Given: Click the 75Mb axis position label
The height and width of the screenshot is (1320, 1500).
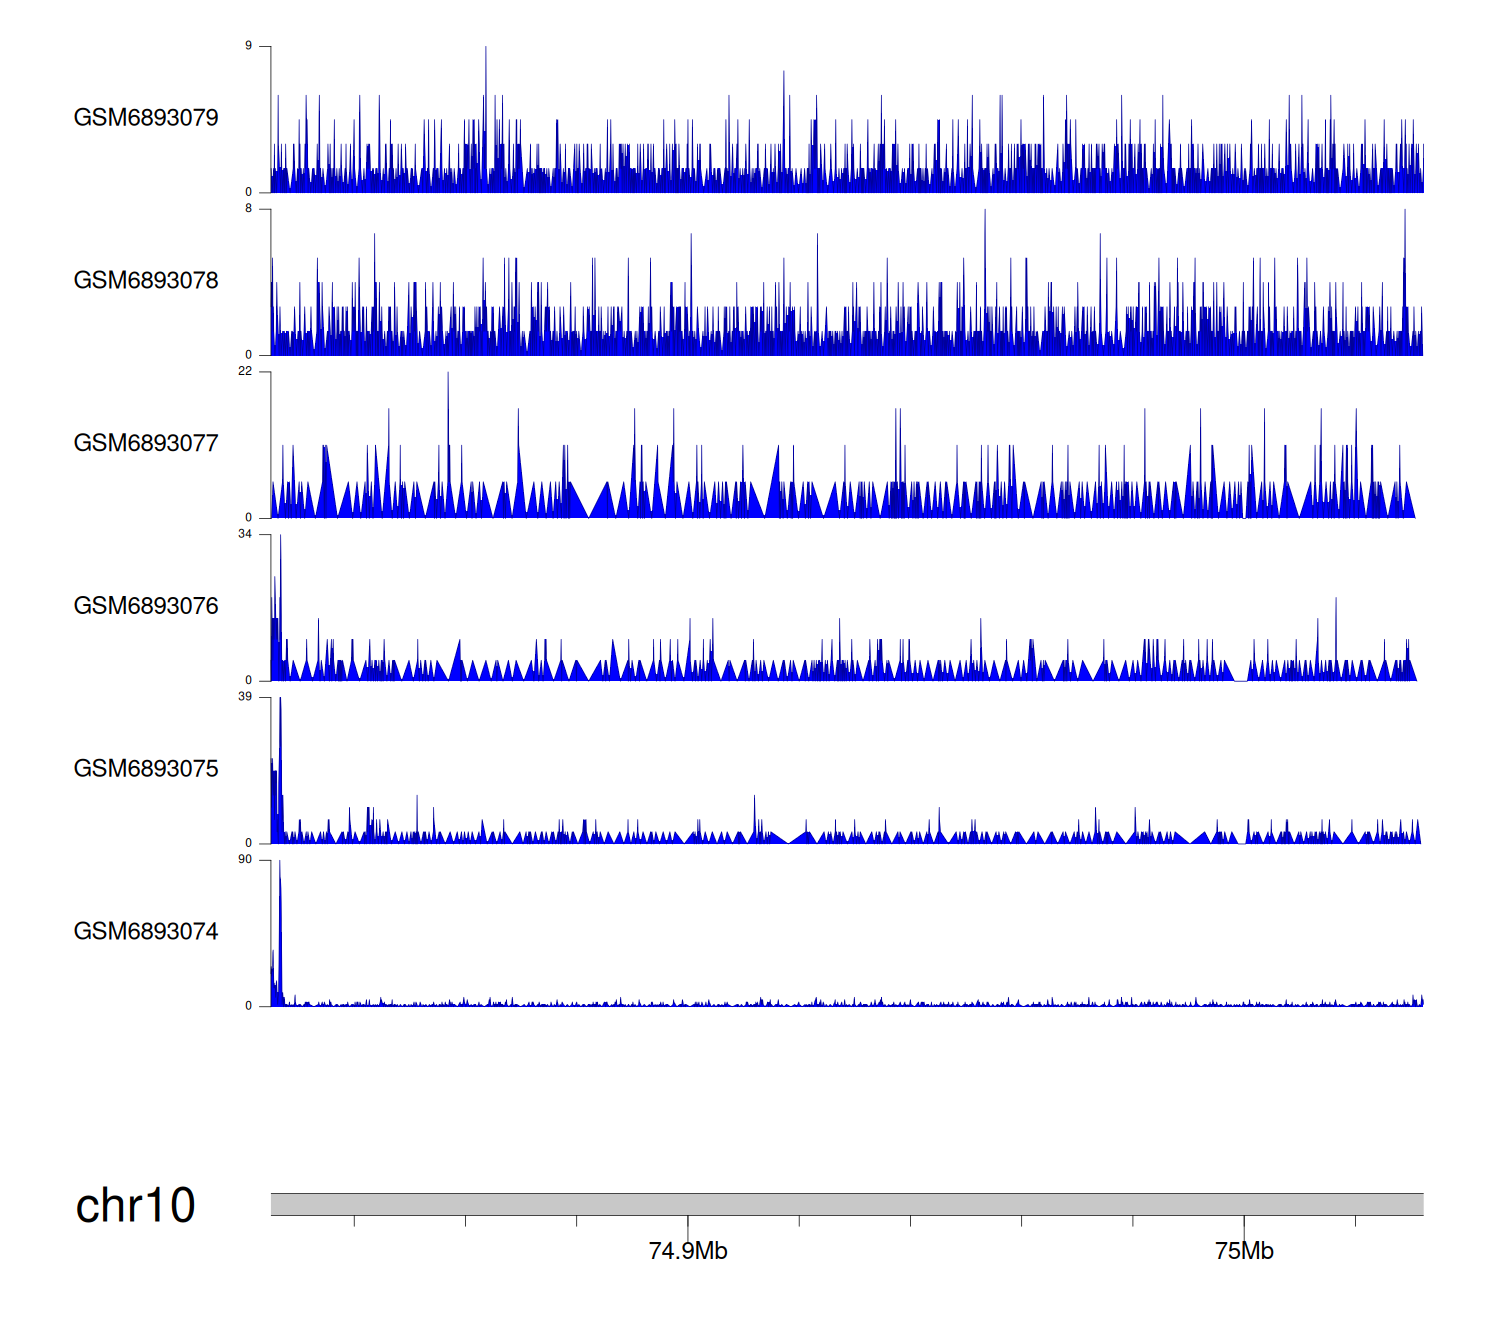Looking at the screenshot, I should tap(1244, 1252).
